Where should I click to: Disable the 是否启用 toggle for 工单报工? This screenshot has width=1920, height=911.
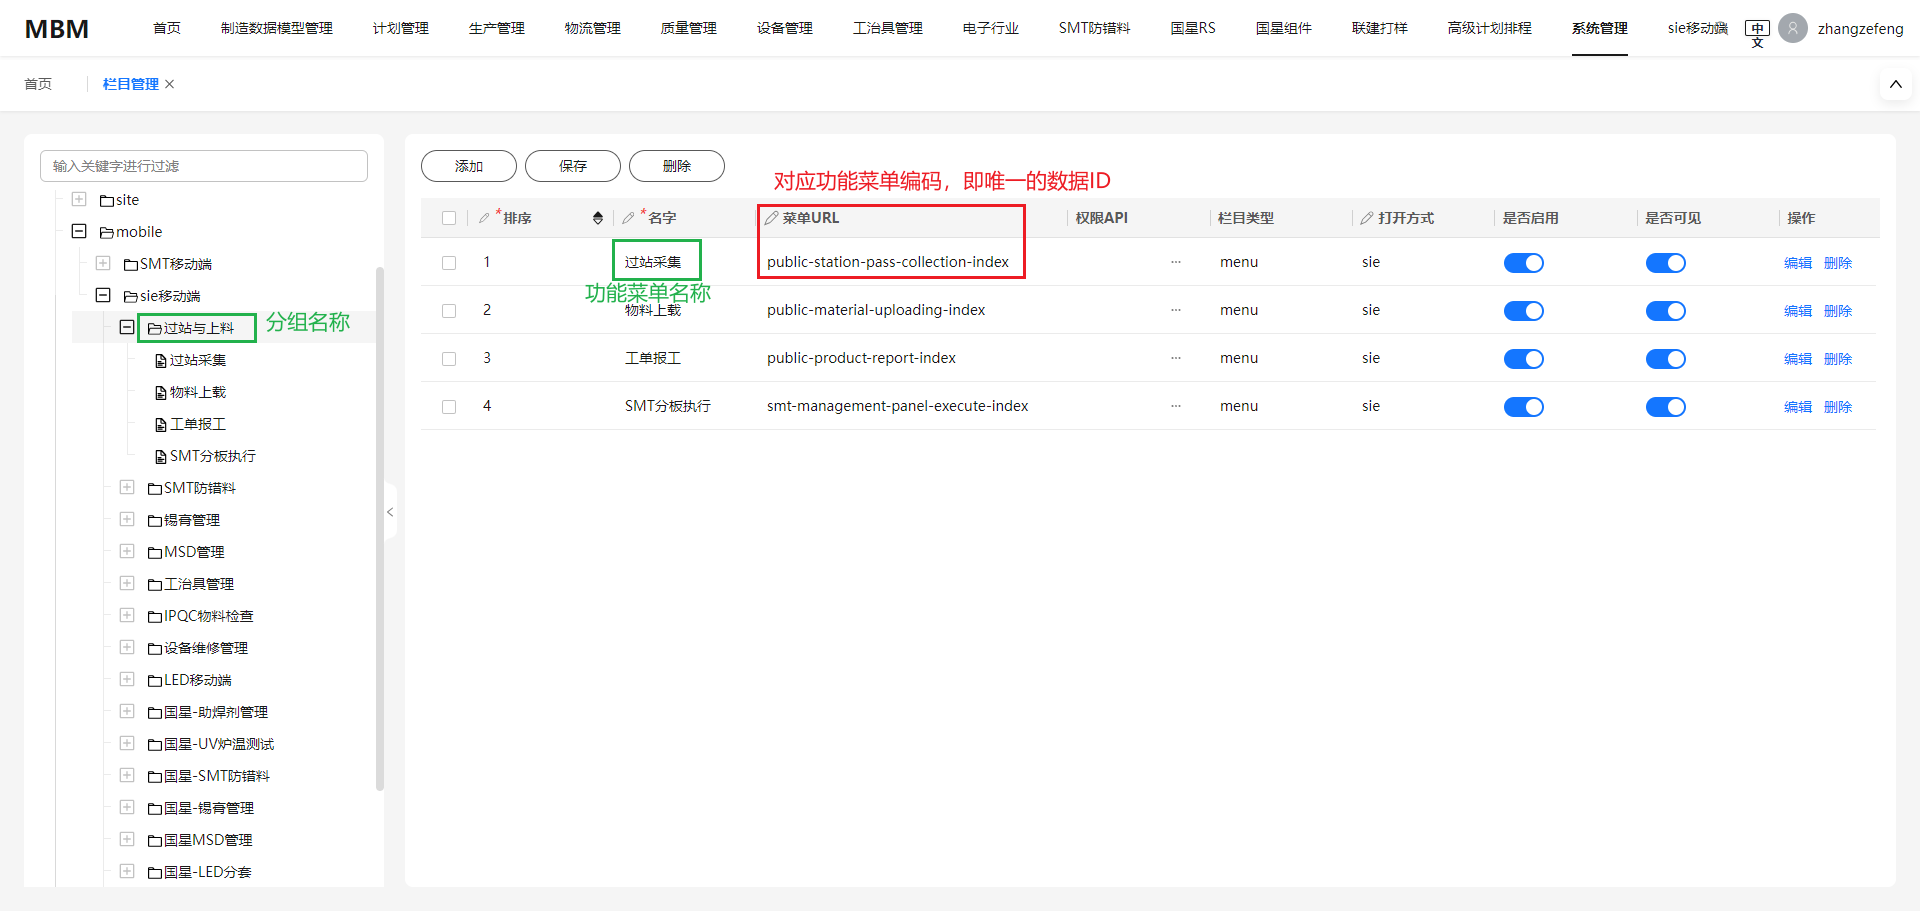tap(1524, 359)
